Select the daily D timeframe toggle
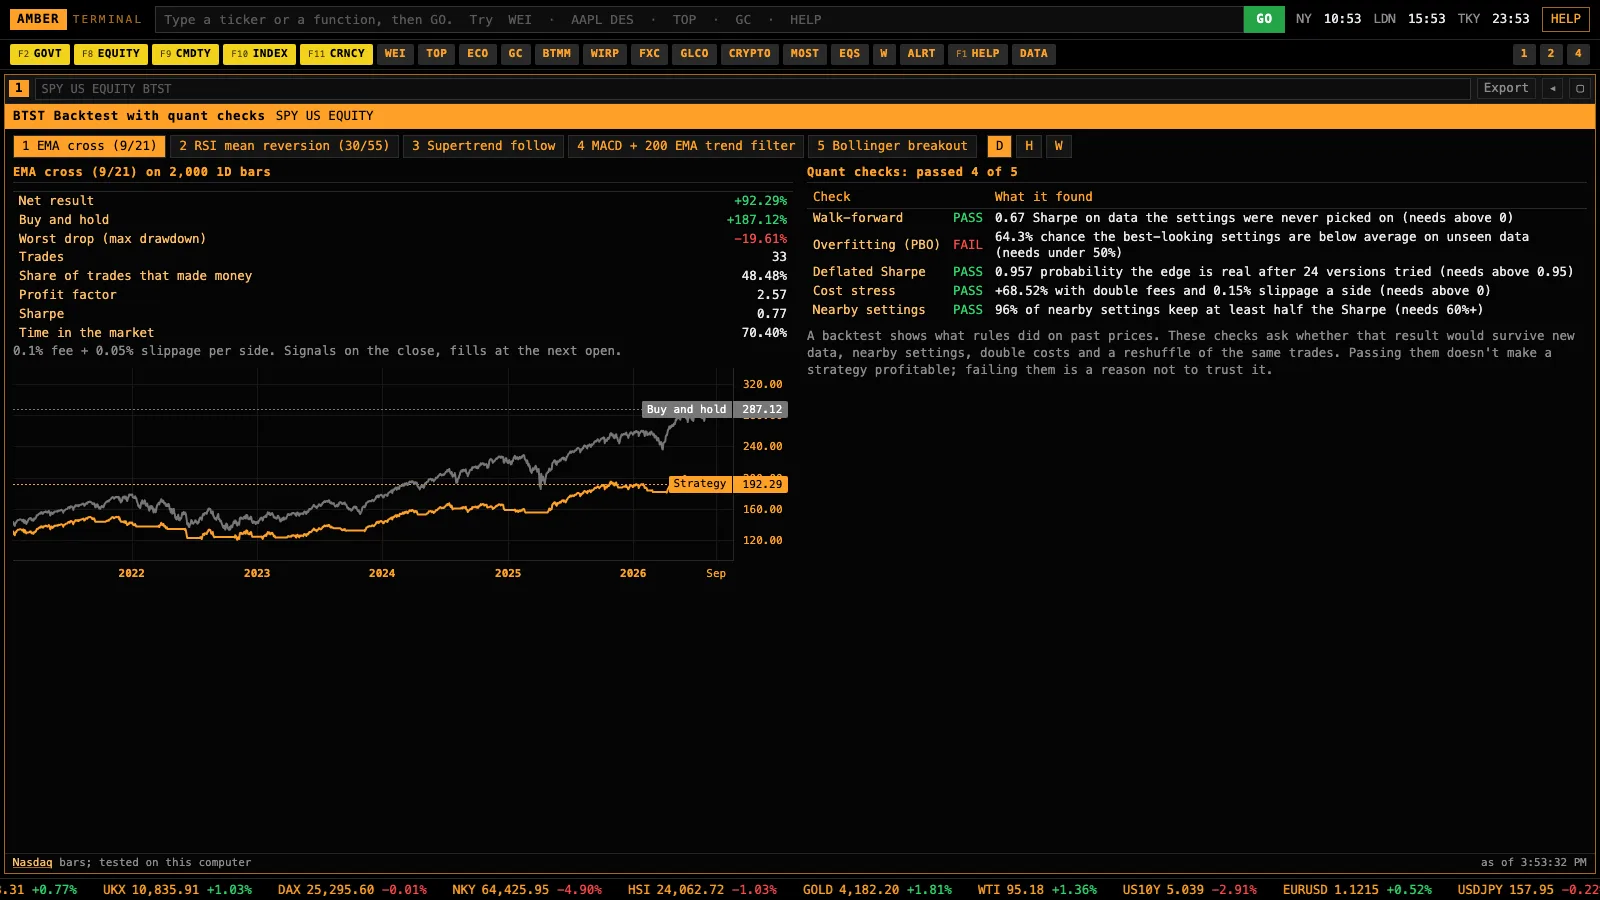Viewport: 1600px width, 900px height. (999, 146)
